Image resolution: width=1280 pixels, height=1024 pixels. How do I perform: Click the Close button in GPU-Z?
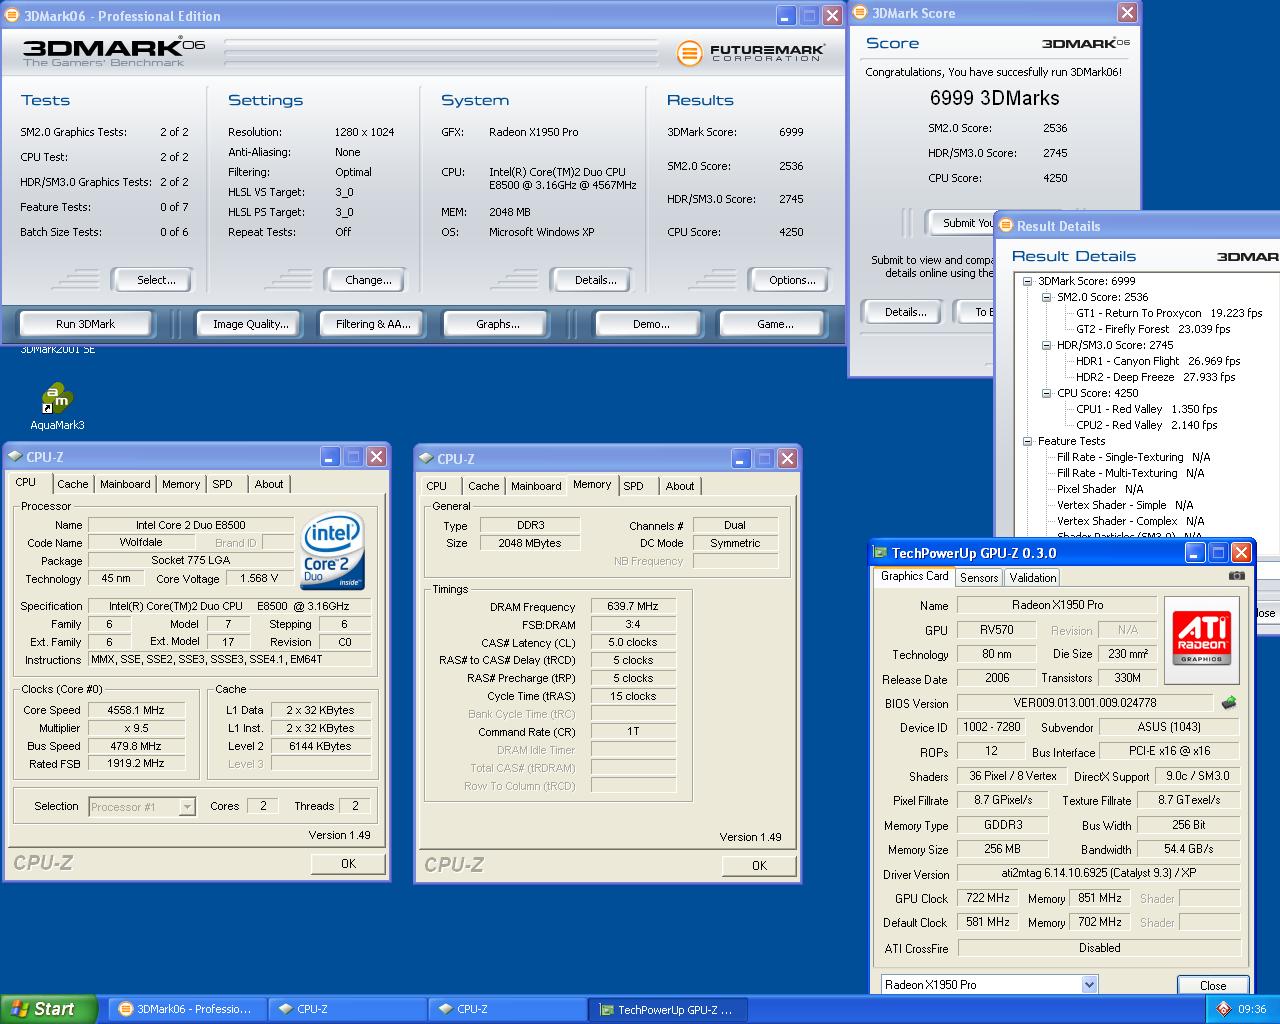coord(1213,985)
